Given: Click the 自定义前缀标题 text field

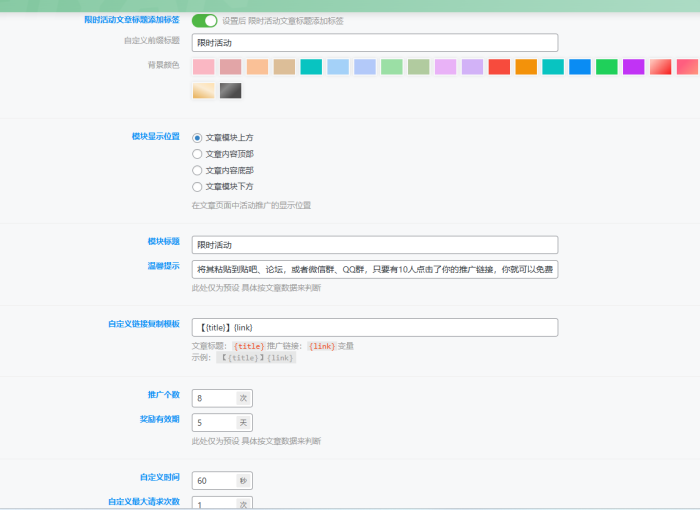Looking at the screenshot, I should click(374, 43).
